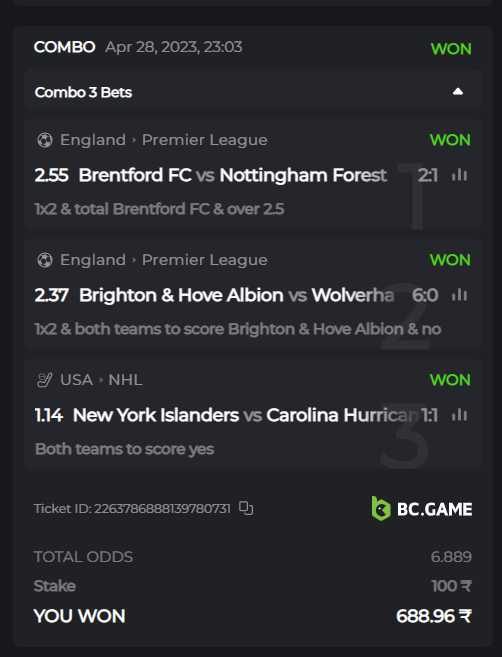Click the YOU WON amount 688.96
This screenshot has height=657, width=502.
coord(434,616)
